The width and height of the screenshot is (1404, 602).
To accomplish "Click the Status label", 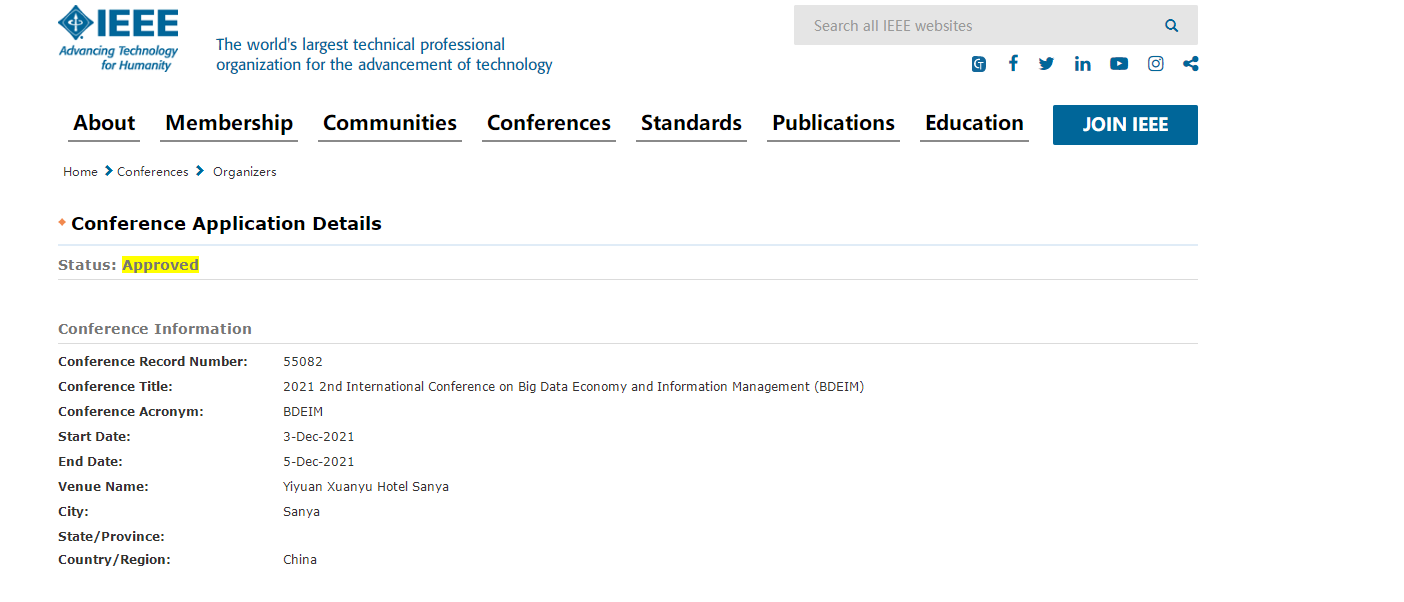I will (x=87, y=265).
